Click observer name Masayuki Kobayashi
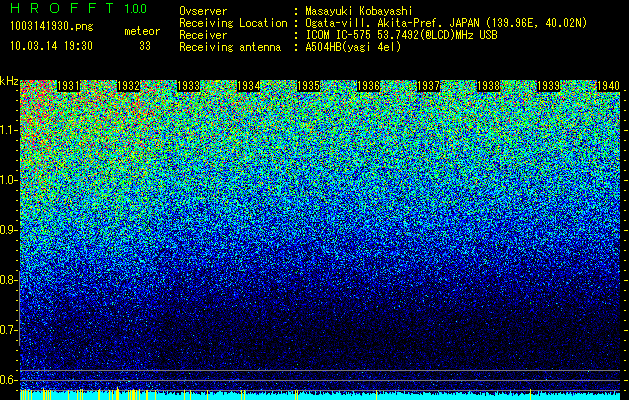This screenshot has width=629, height=400. (x=359, y=11)
